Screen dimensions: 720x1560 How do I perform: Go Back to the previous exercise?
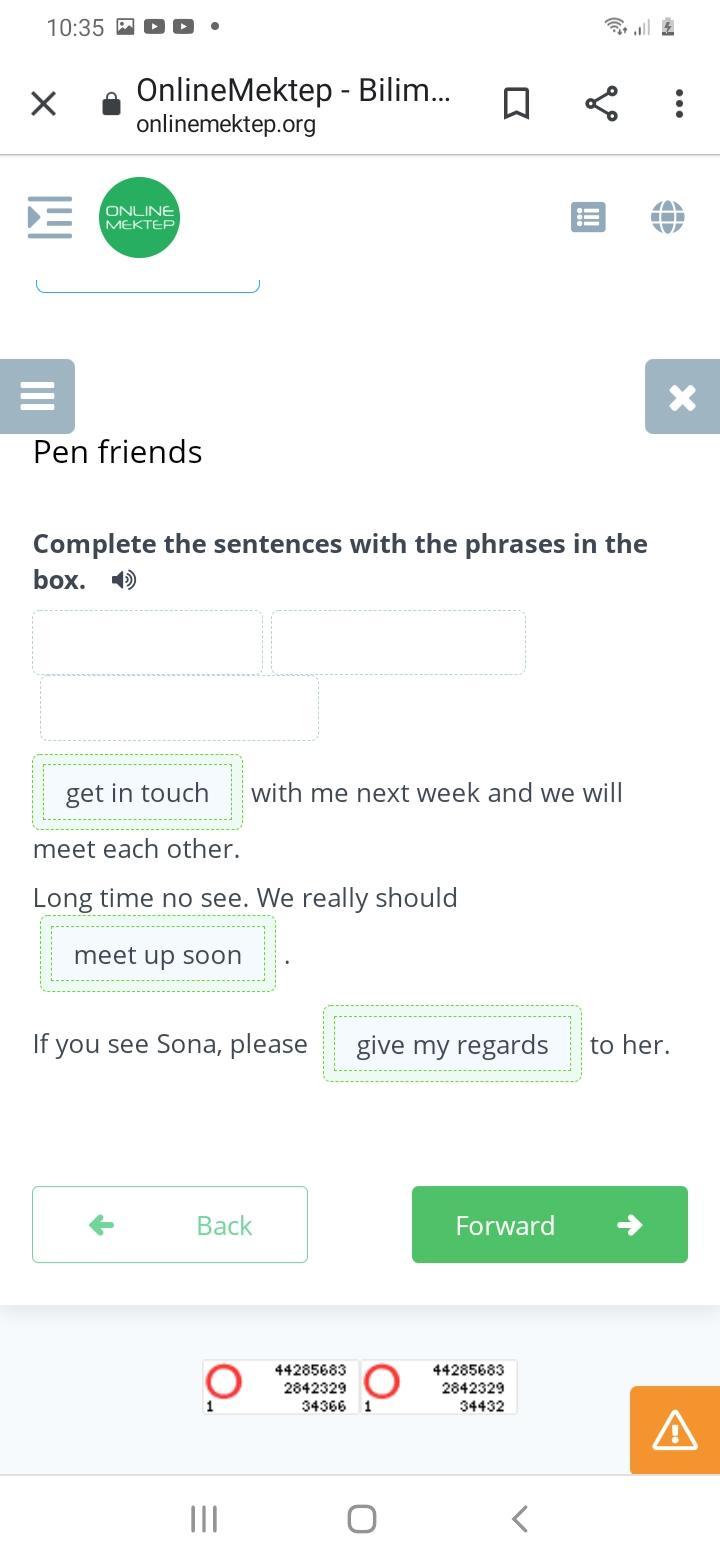point(170,1224)
